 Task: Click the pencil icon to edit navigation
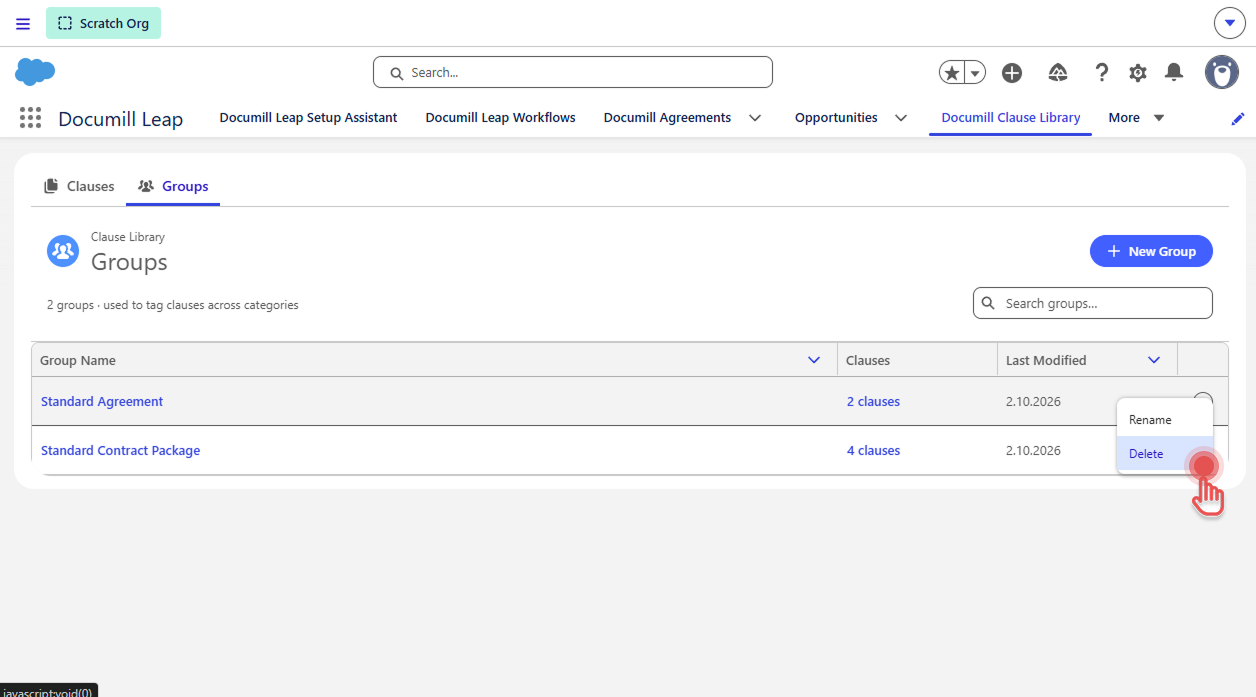click(x=1238, y=118)
